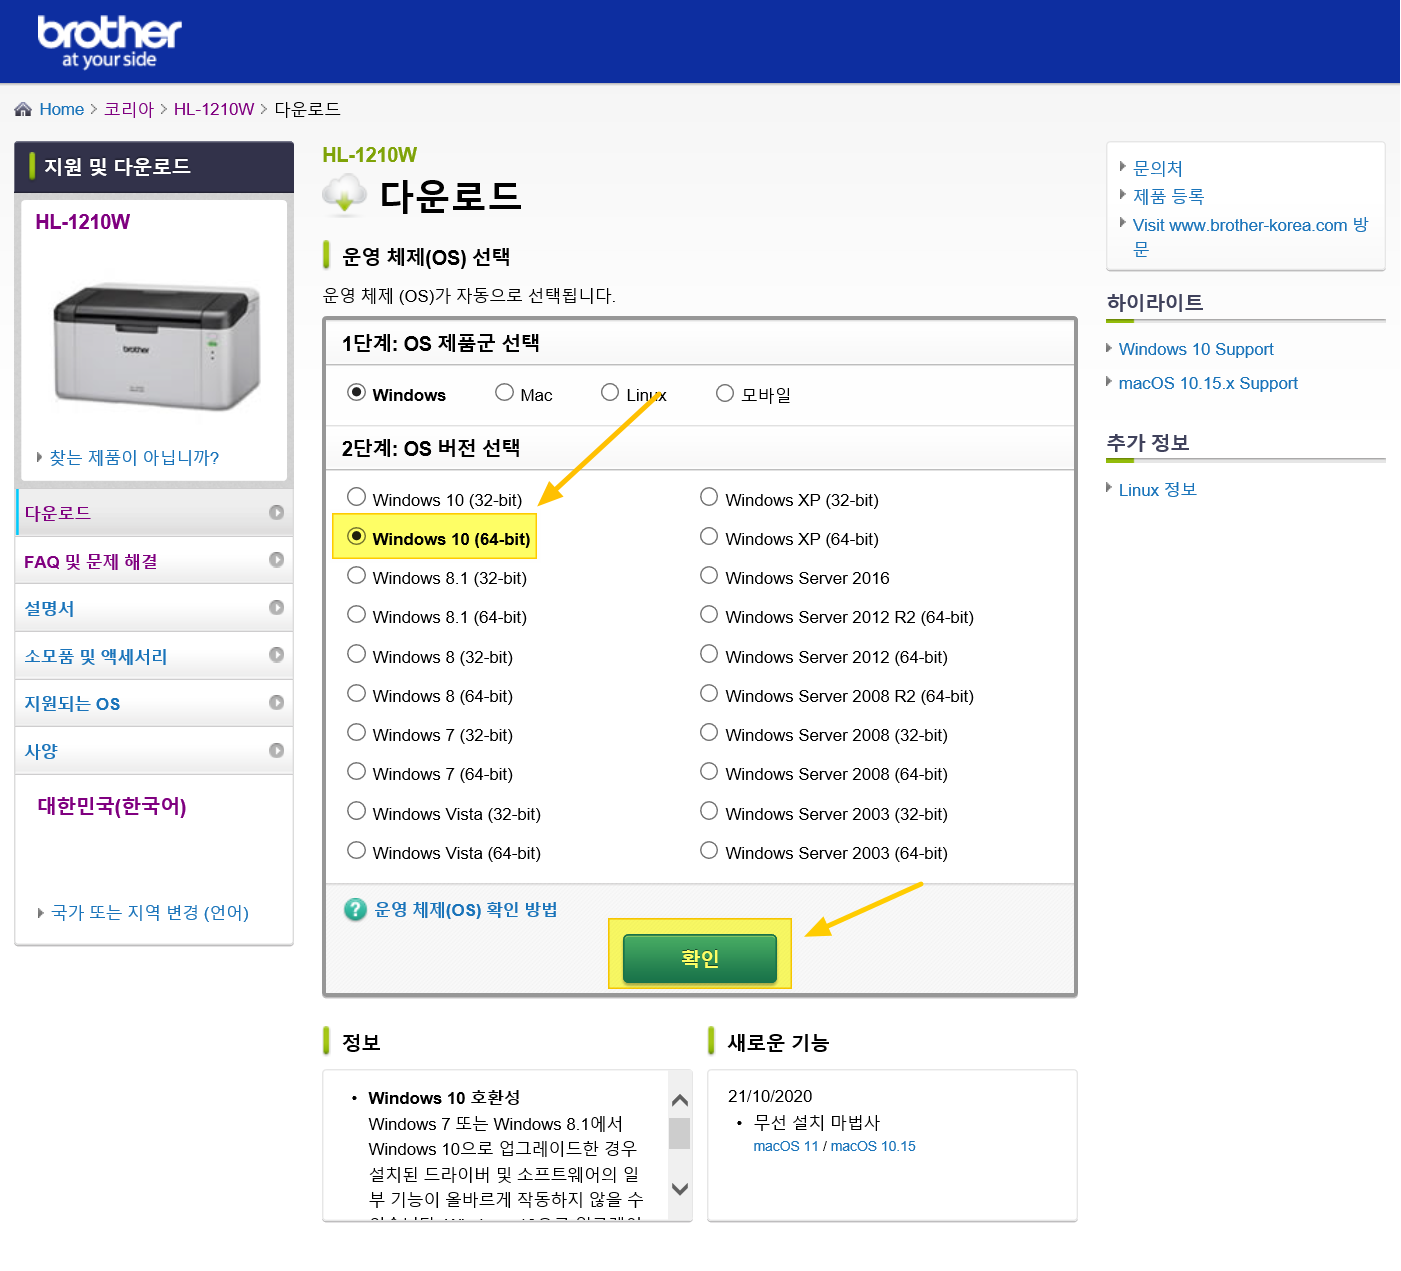Click scroll-up arrow in 정보 box
The width and height of the screenshot is (1401, 1271).
point(680,1101)
